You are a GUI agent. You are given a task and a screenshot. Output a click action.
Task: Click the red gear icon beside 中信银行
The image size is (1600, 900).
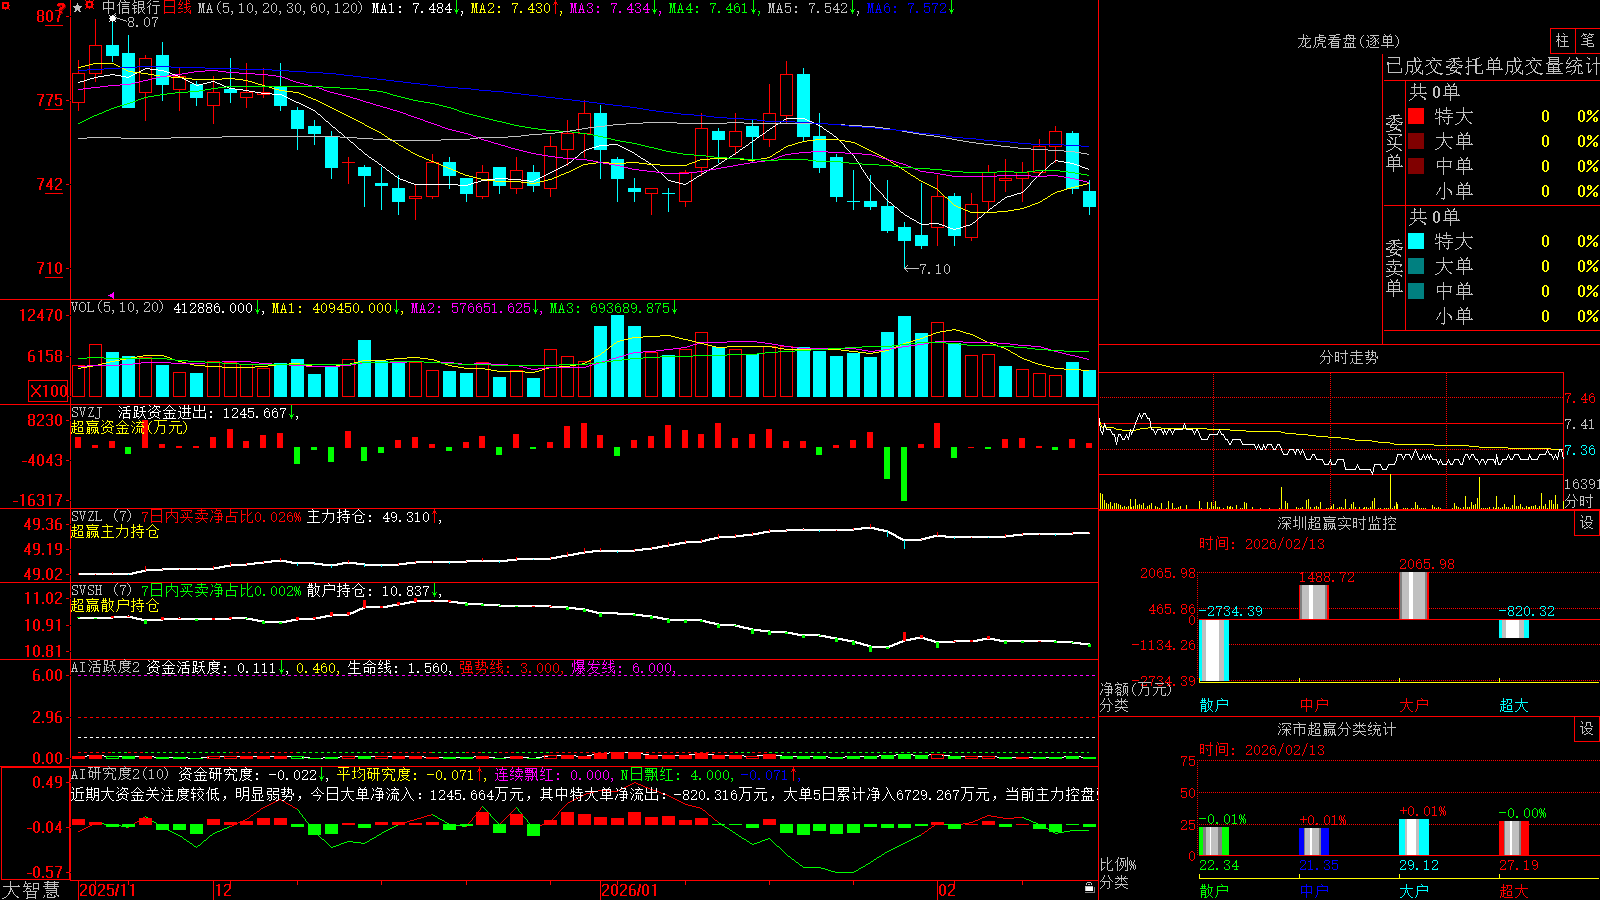pos(89,4)
